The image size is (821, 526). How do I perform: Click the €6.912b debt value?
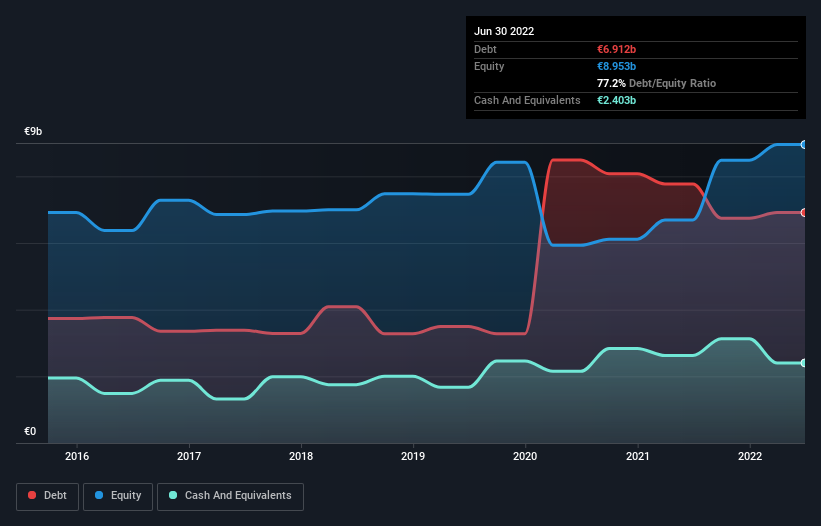(x=616, y=49)
